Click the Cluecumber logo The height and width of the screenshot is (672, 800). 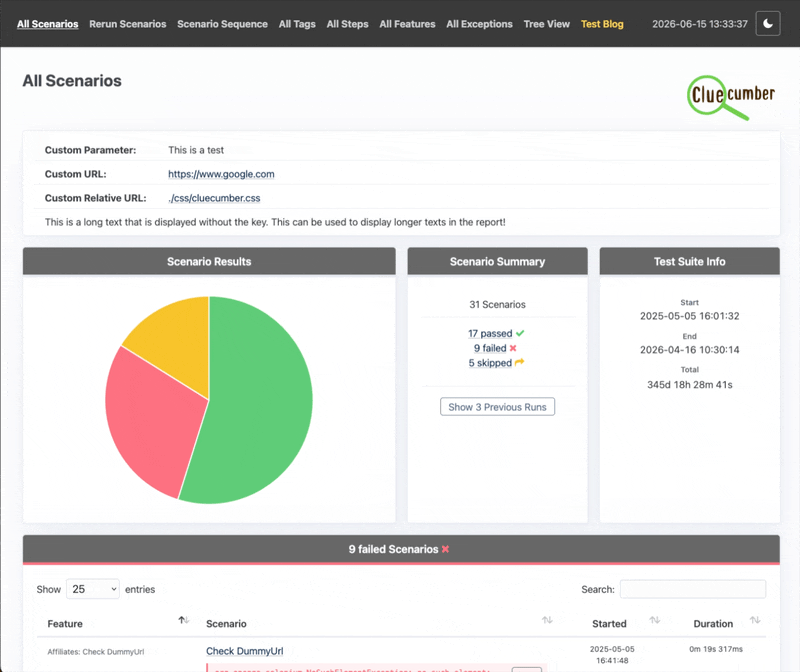[731, 97]
